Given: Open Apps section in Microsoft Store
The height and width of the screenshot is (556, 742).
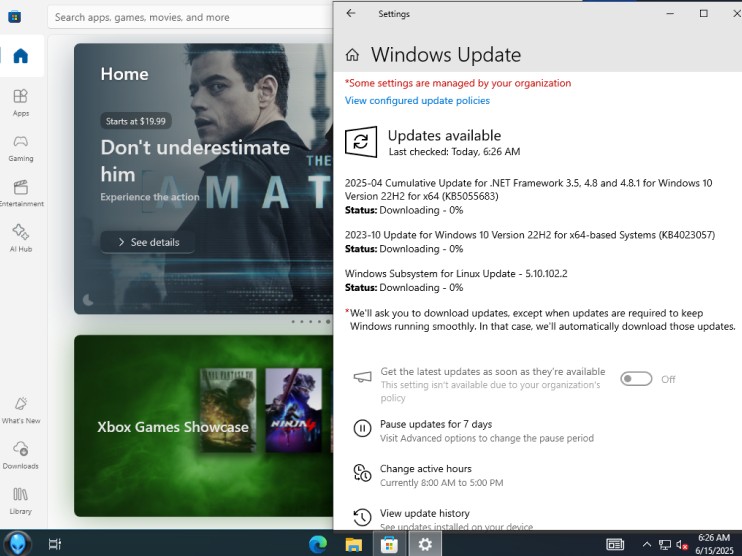Looking at the screenshot, I should [21, 103].
